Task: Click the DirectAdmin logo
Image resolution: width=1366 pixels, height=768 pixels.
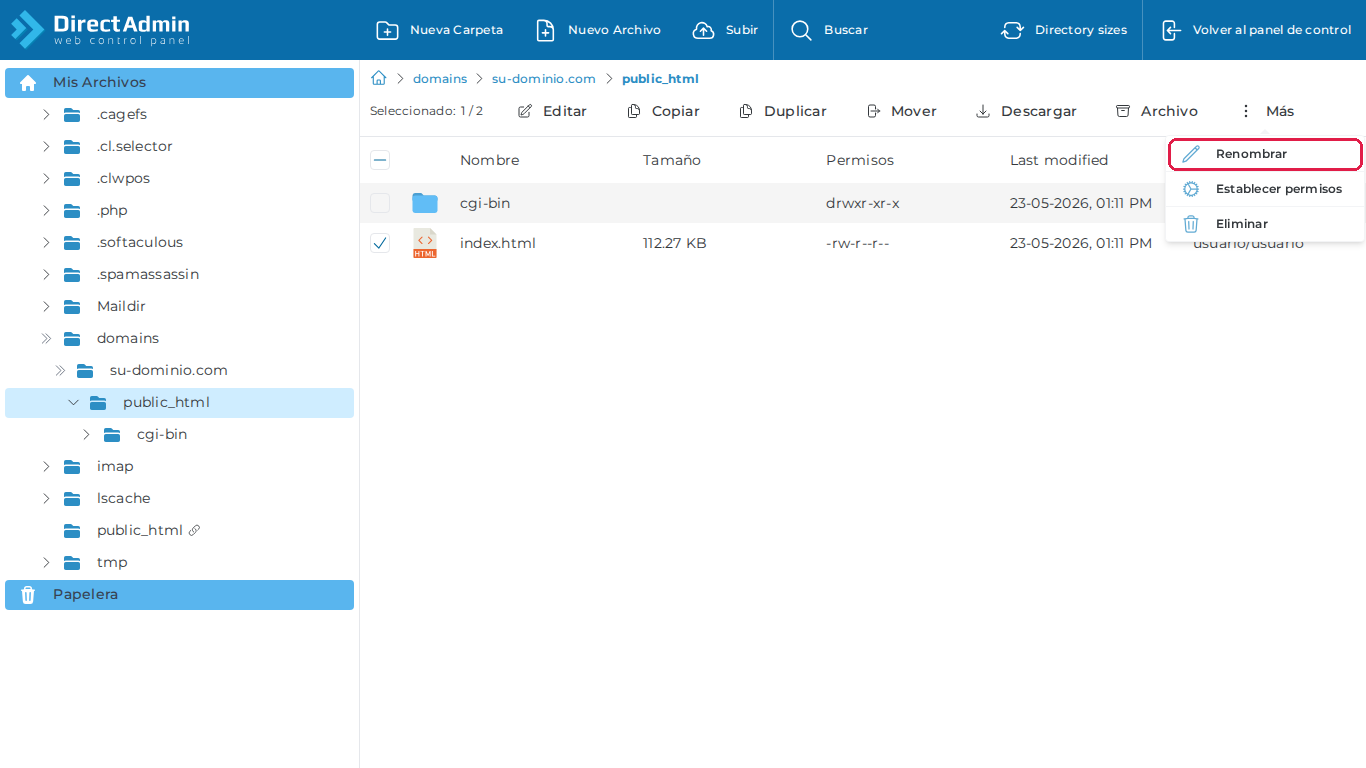Action: (100, 30)
